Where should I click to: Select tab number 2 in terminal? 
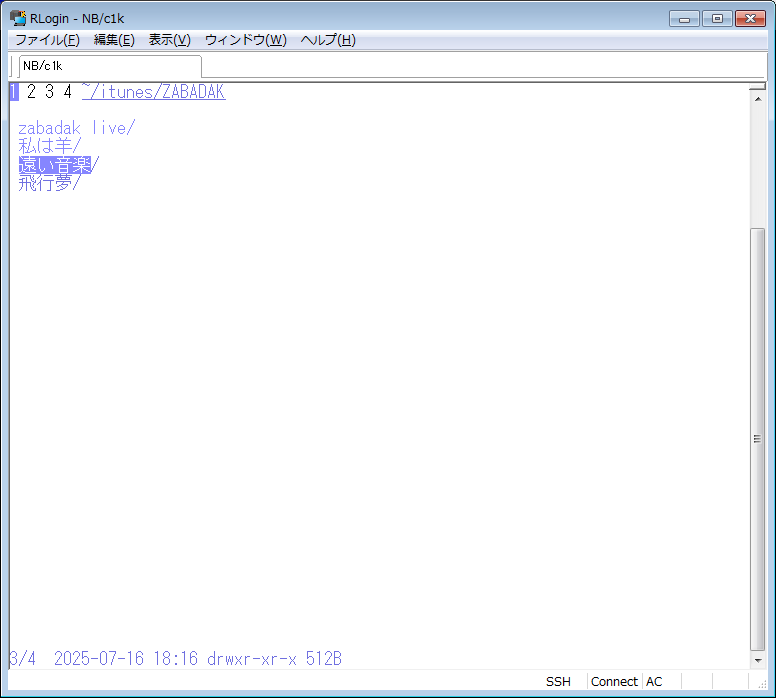click(x=32, y=92)
